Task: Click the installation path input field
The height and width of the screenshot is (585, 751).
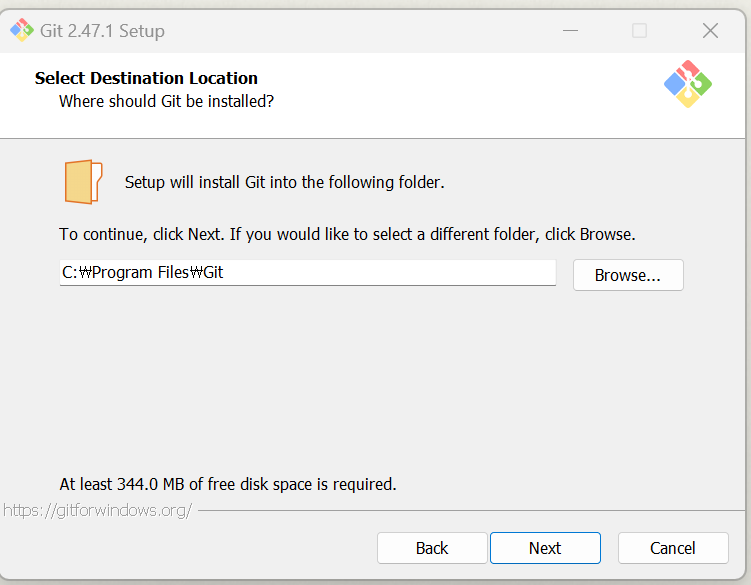Action: point(307,273)
